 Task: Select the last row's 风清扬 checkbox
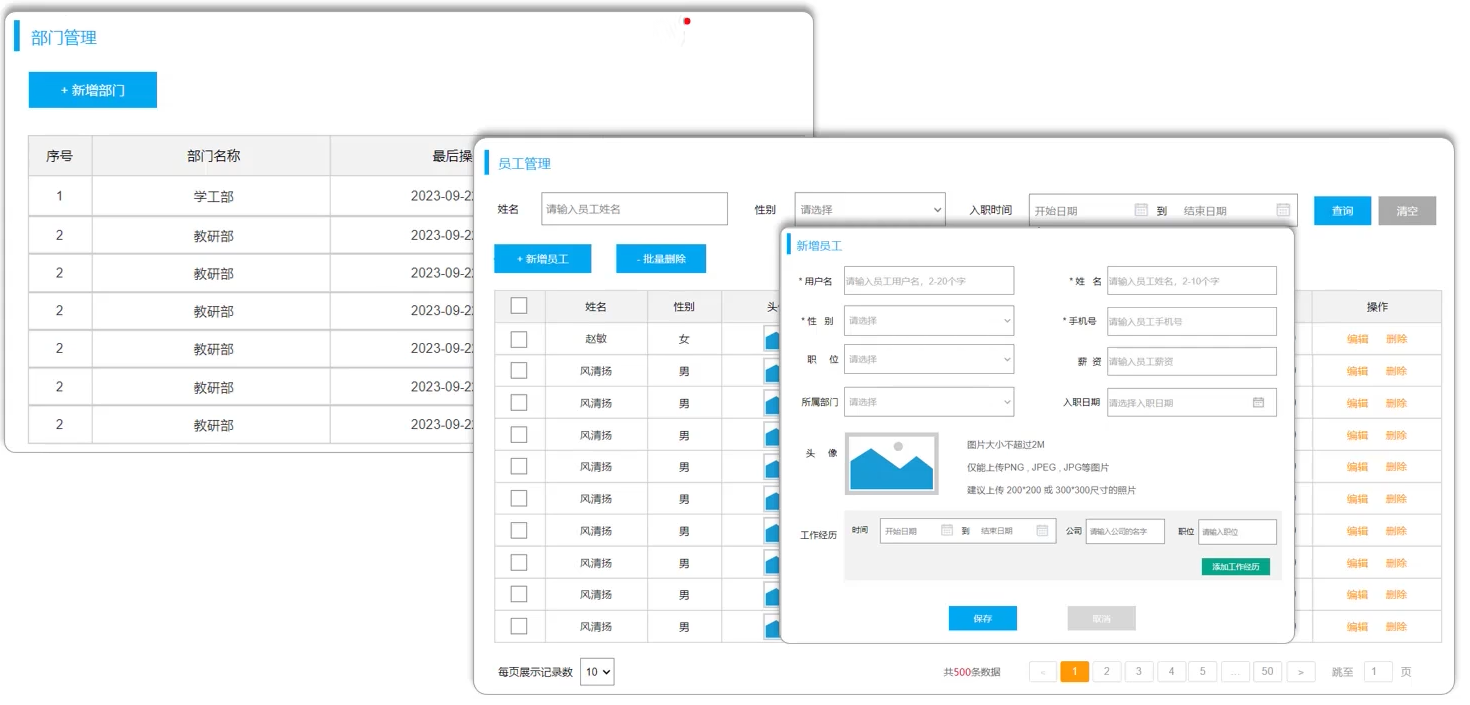click(519, 626)
